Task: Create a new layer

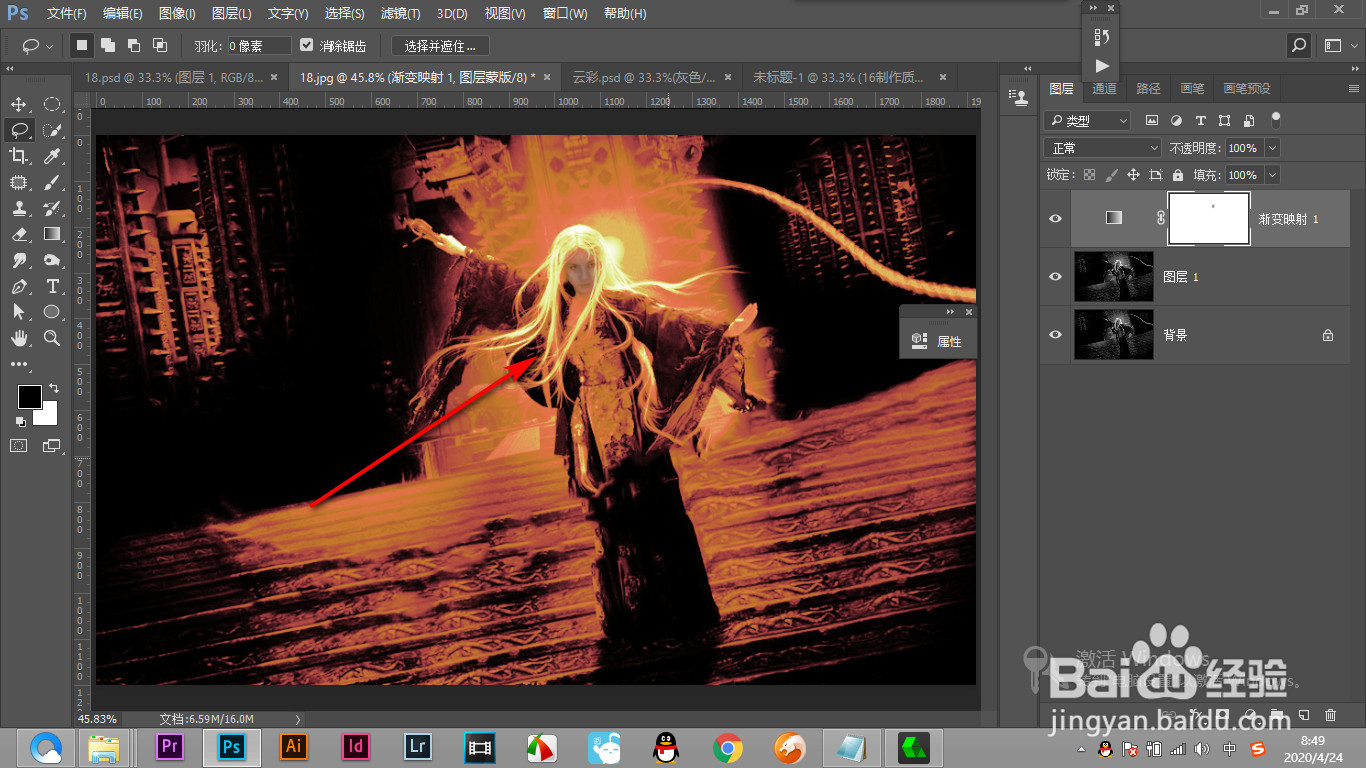Action: point(1304,715)
